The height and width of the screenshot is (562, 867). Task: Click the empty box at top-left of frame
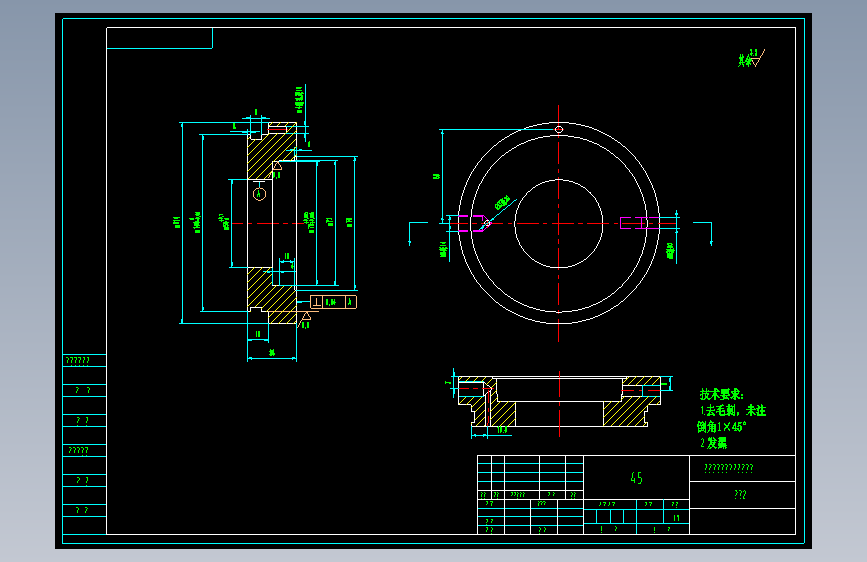pyautogui.click(x=160, y=38)
